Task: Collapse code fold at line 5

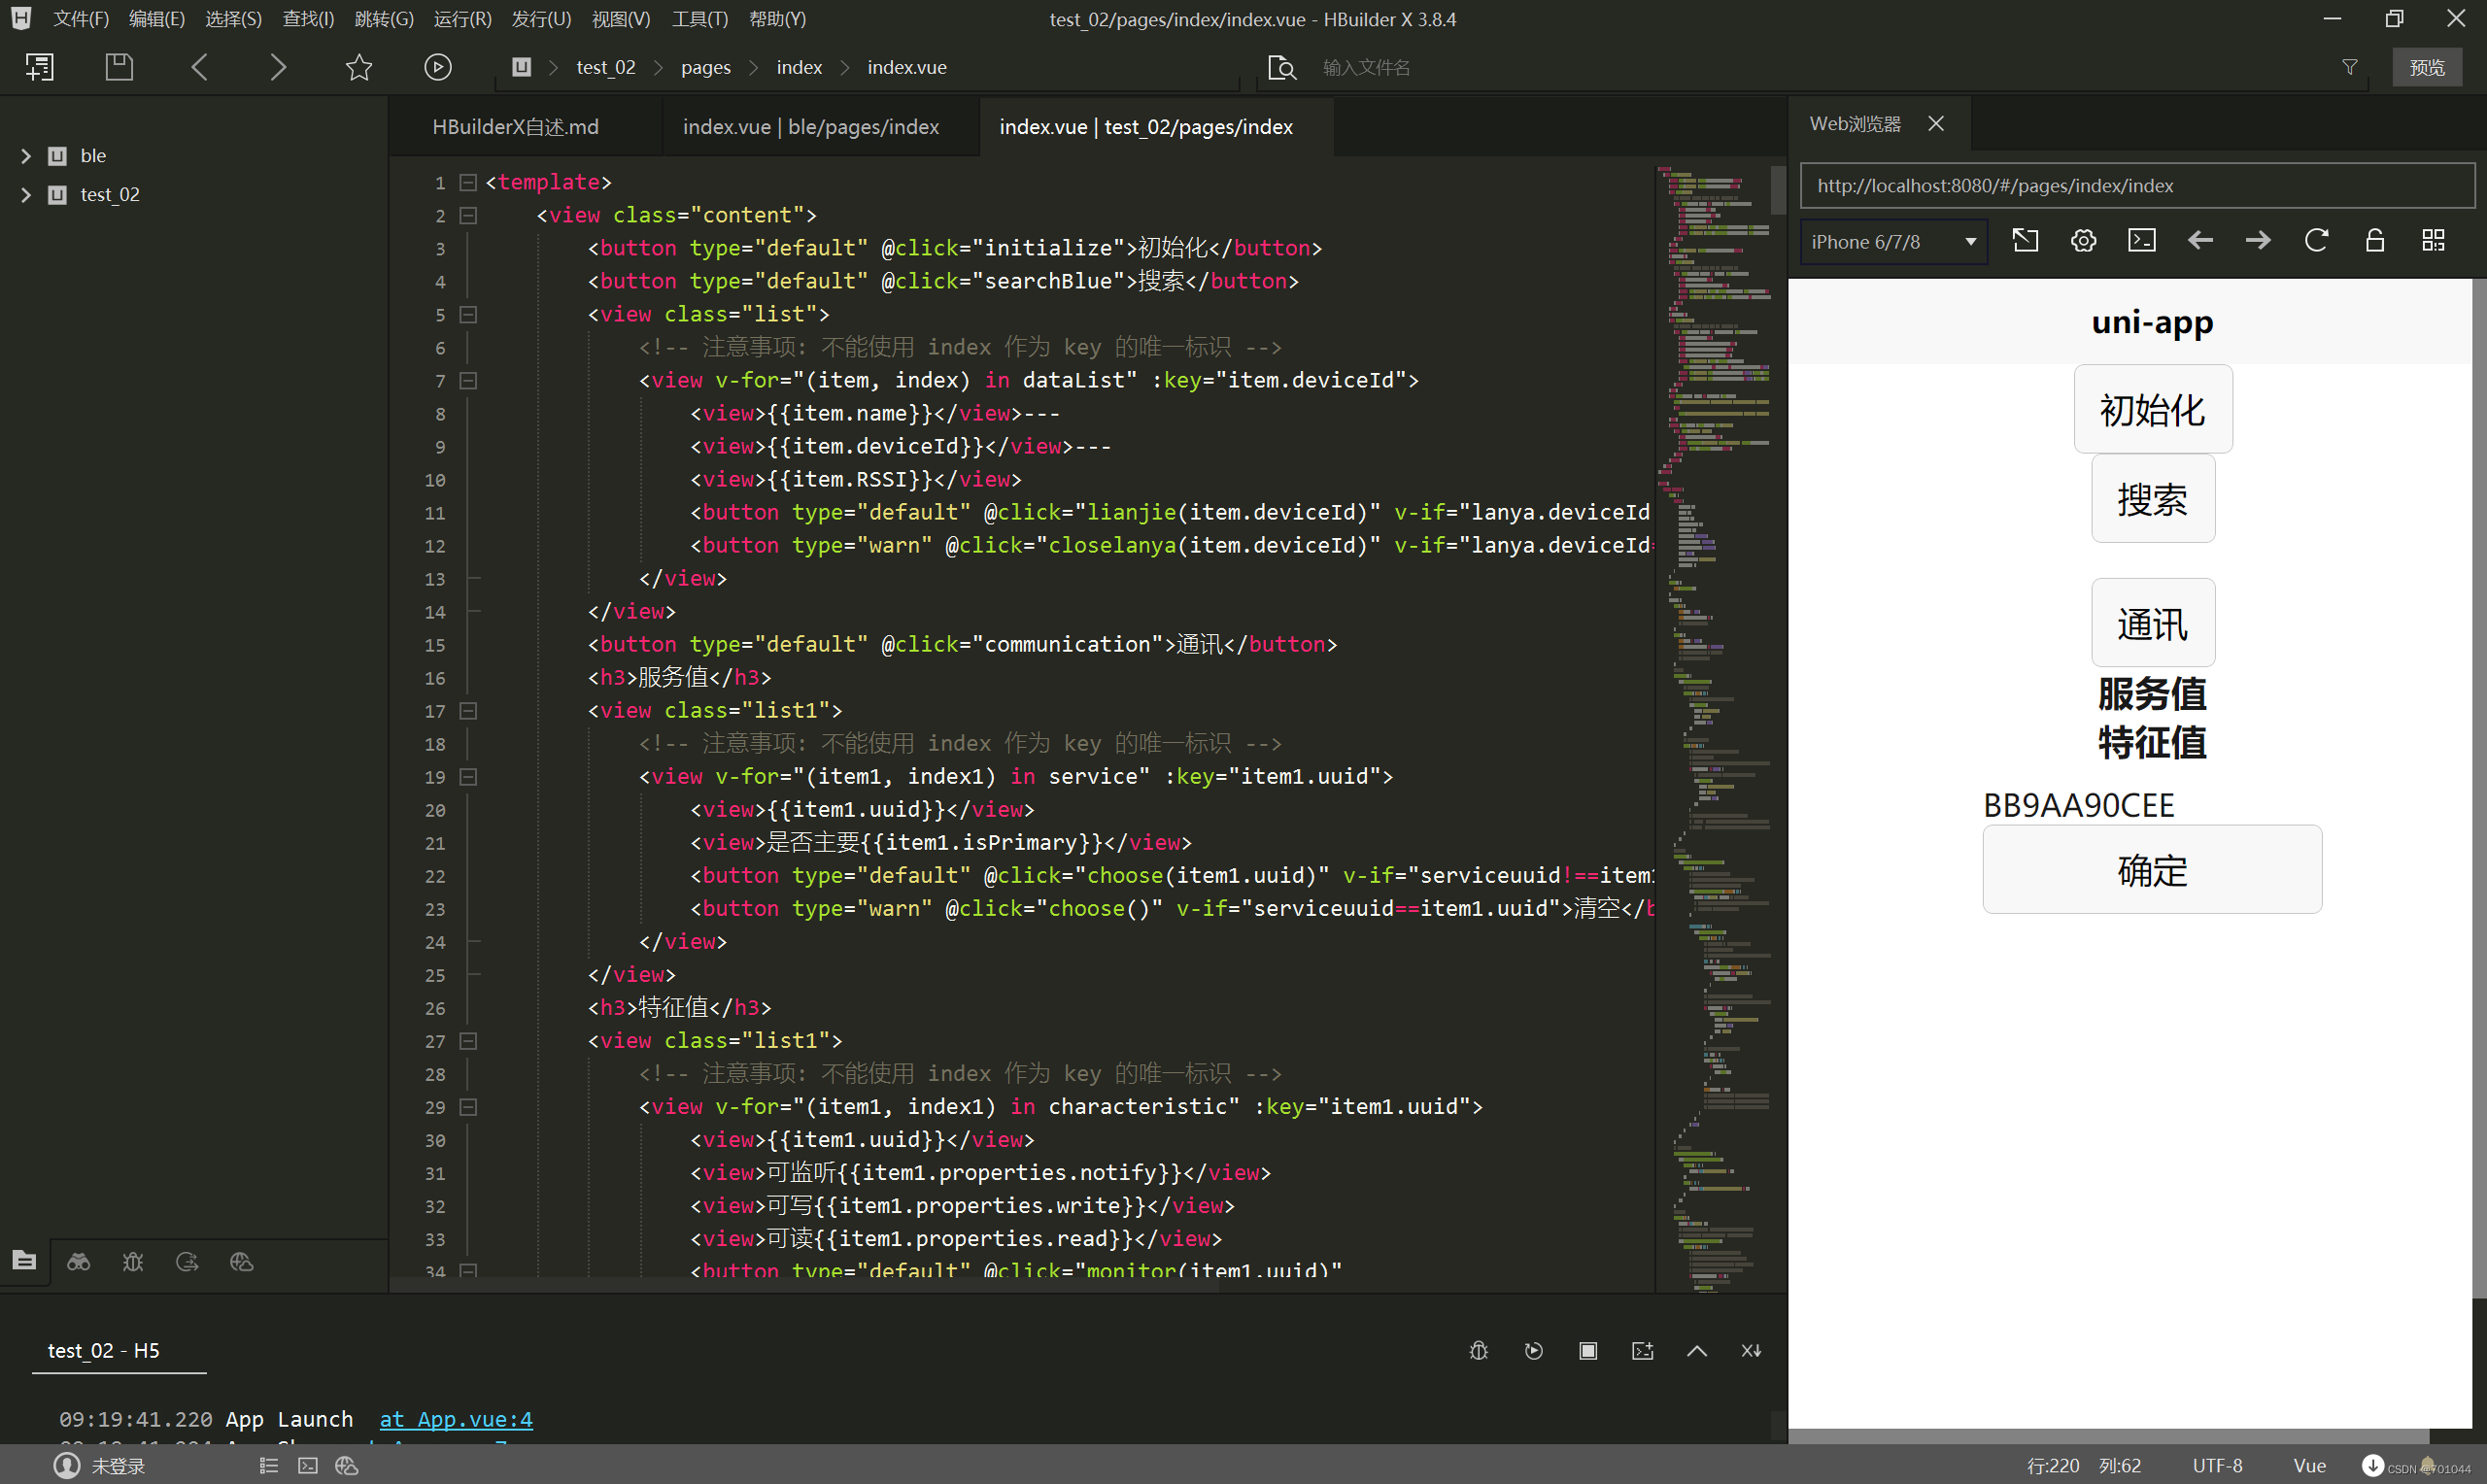Action: (468, 315)
